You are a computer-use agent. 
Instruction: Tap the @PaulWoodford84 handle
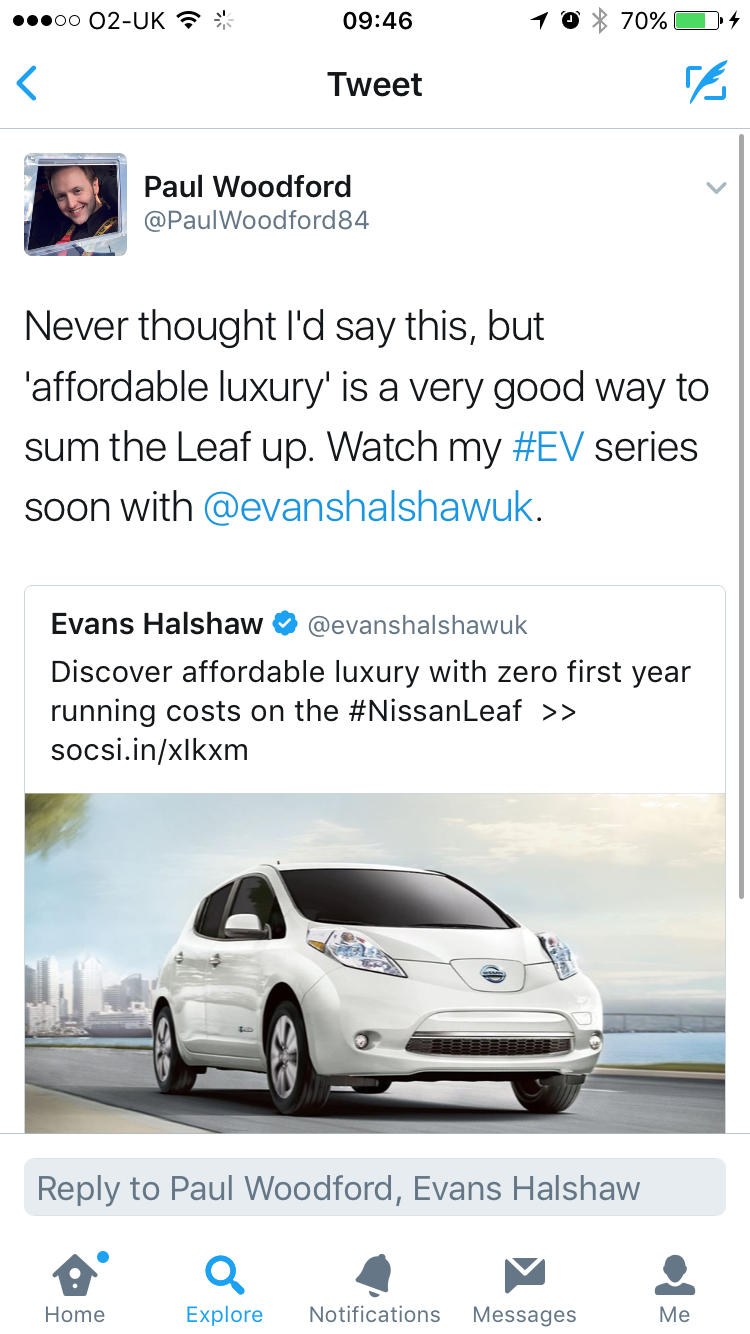click(x=256, y=221)
